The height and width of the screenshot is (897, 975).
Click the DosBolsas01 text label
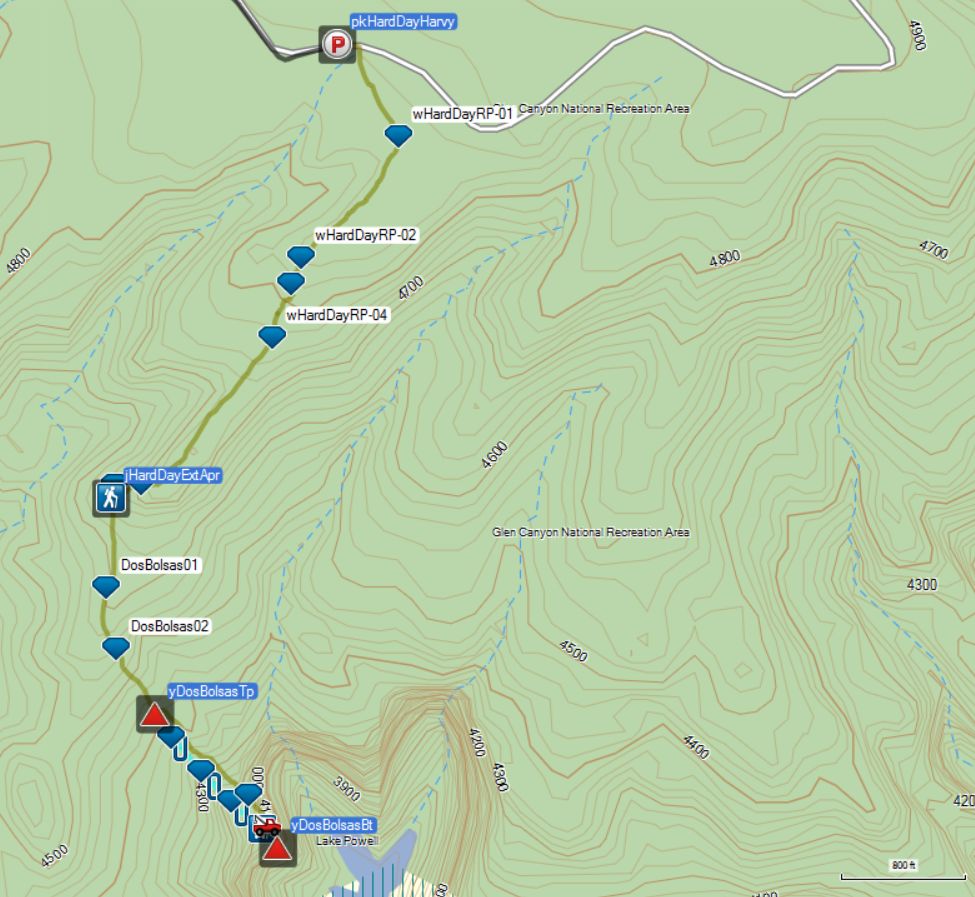click(x=160, y=565)
